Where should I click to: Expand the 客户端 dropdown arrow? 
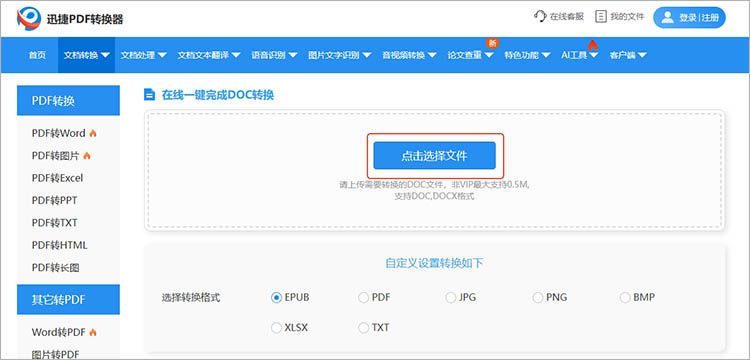pos(642,55)
